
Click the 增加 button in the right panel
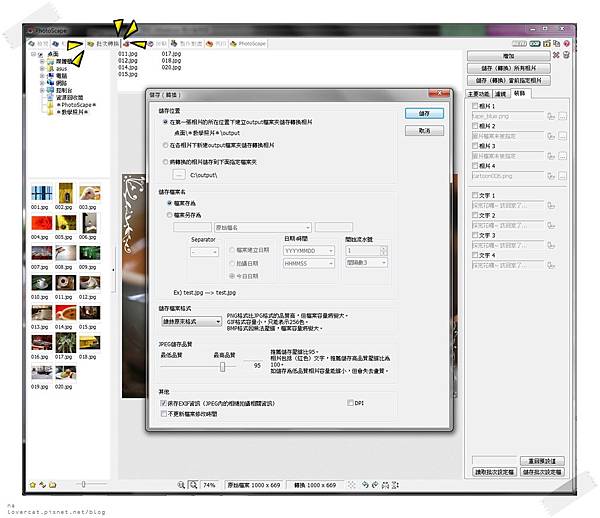(509, 56)
